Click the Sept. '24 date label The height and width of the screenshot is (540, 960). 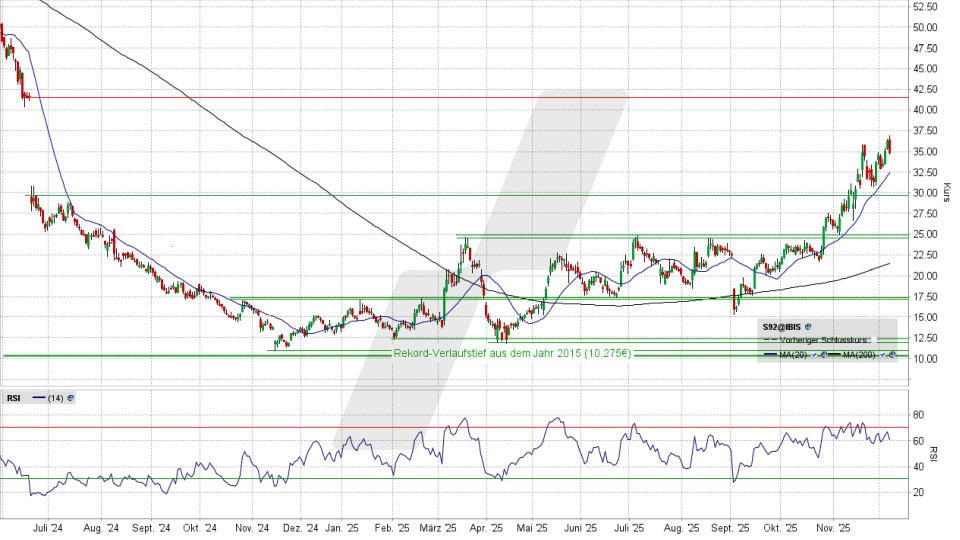(x=151, y=528)
